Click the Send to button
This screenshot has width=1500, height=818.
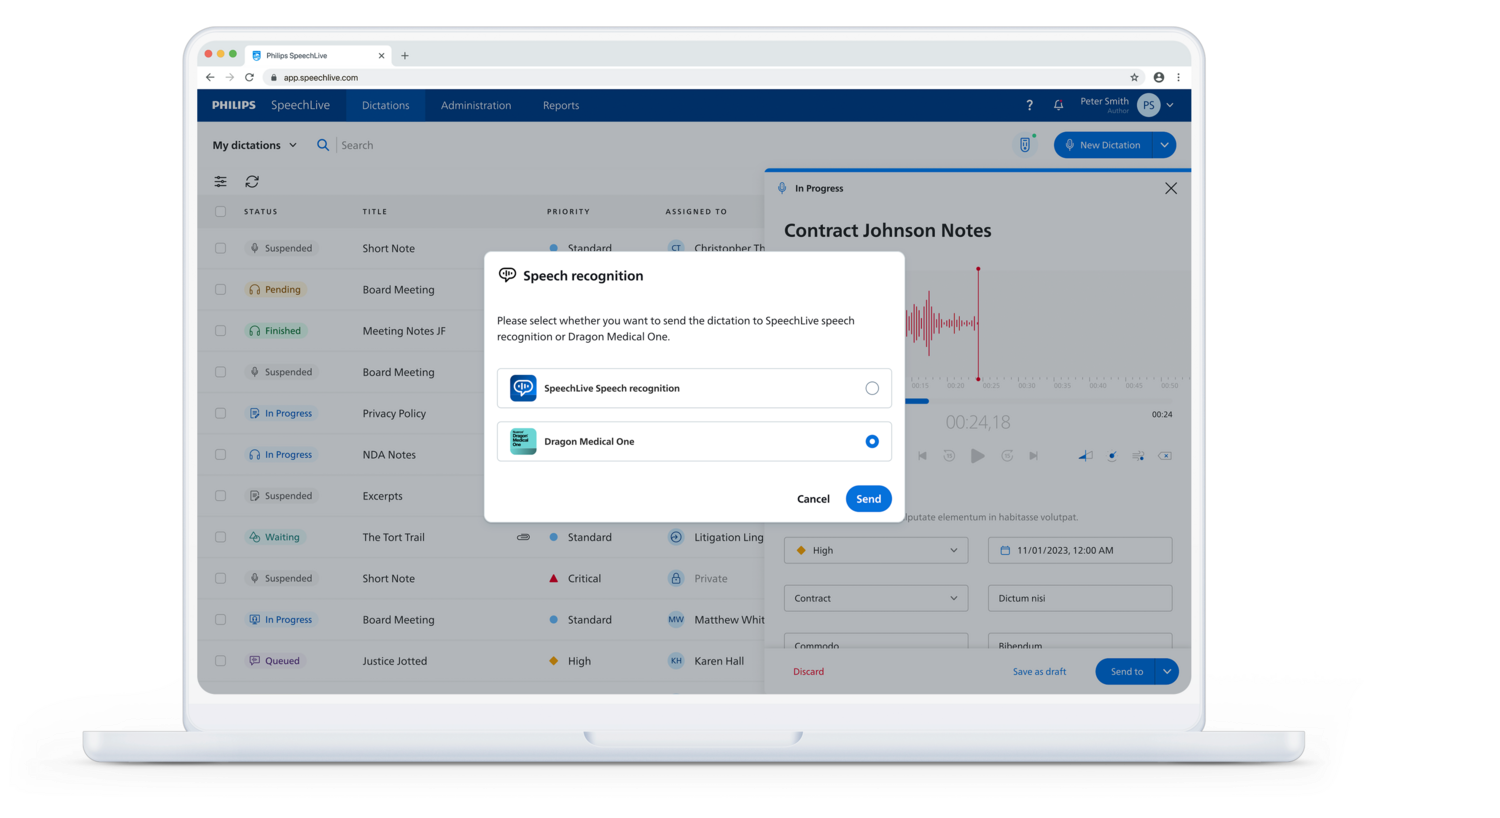(x=1126, y=672)
